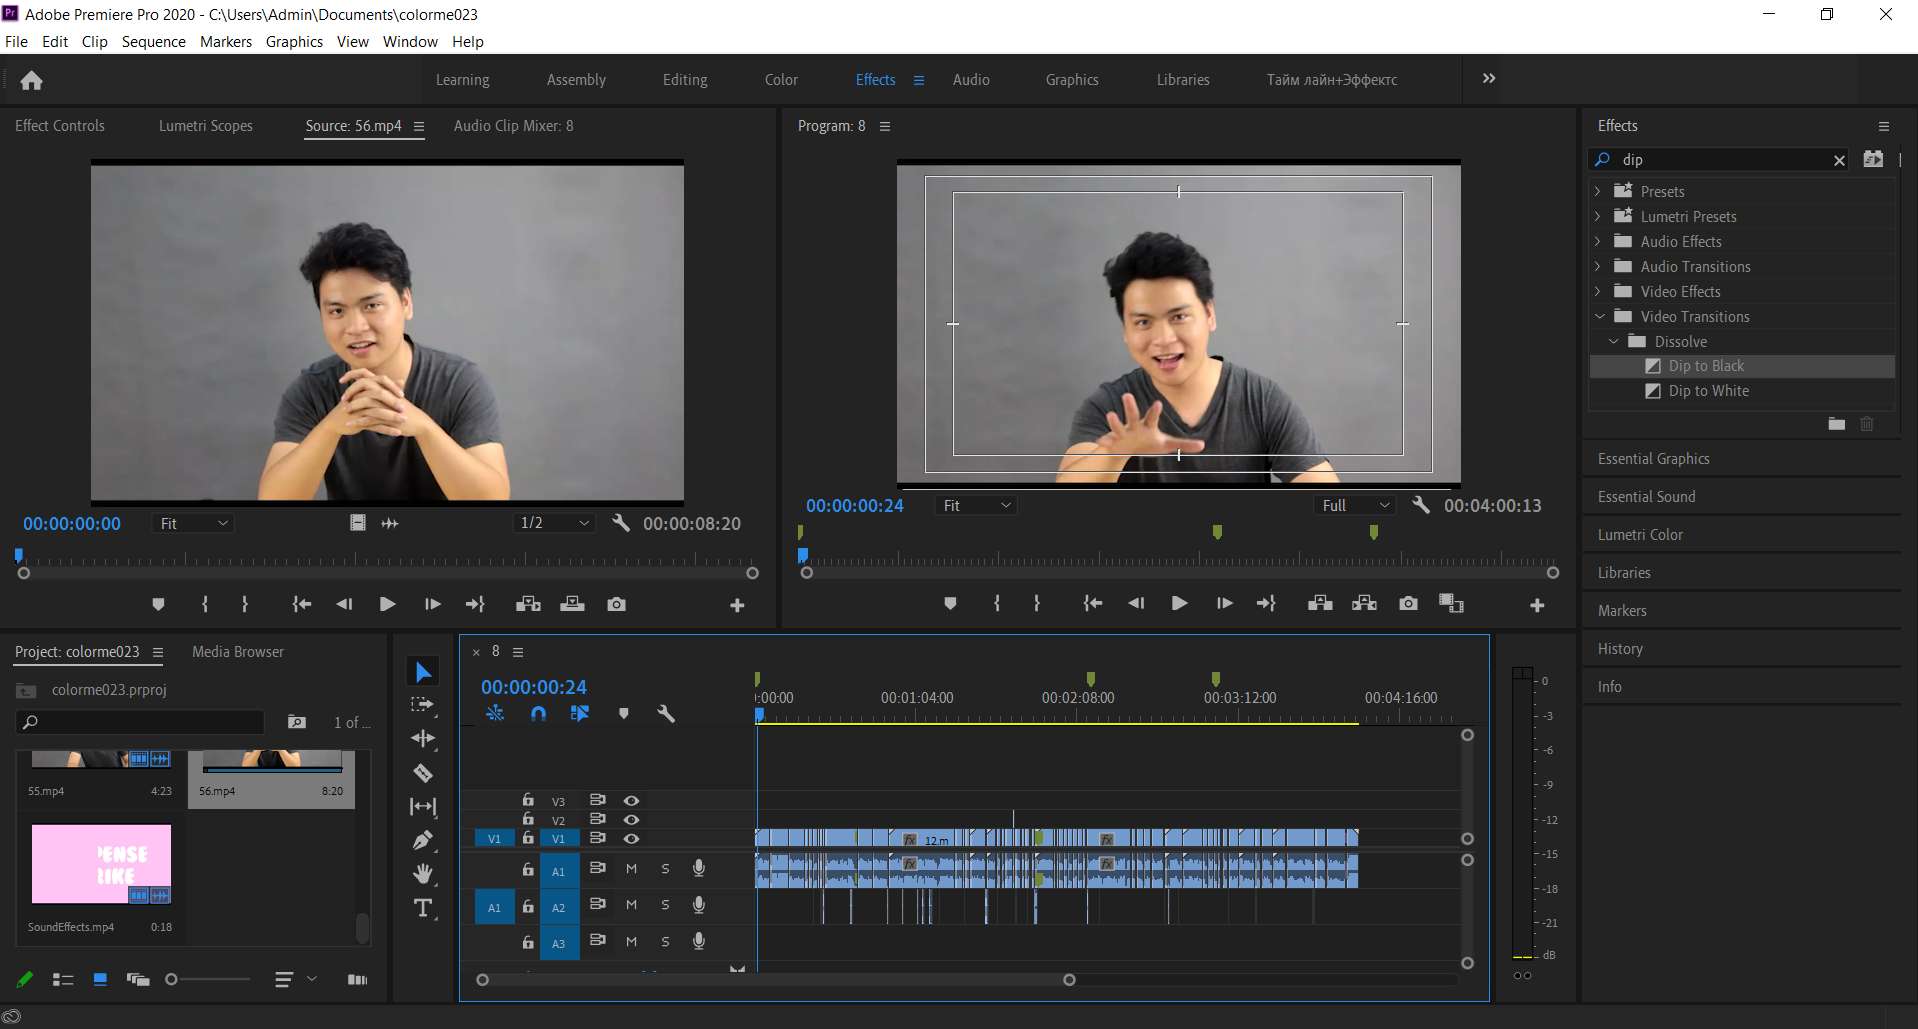
Task: Switch to the Color workspace
Action: click(x=781, y=80)
